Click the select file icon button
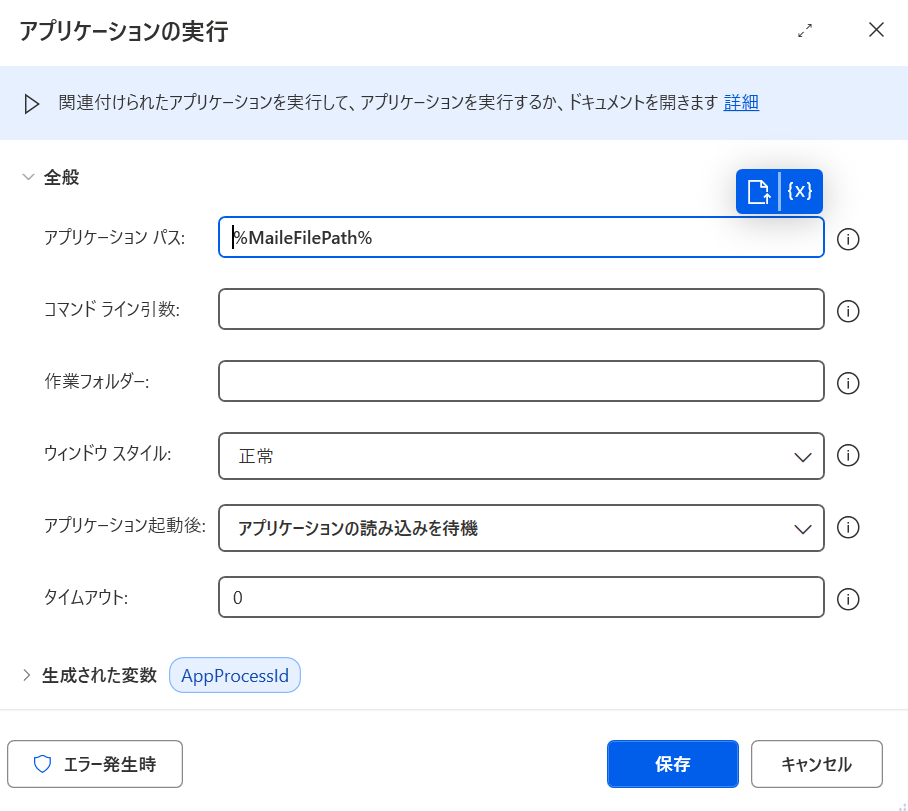Image resolution: width=908 pixels, height=811 pixels. click(758, 192)
